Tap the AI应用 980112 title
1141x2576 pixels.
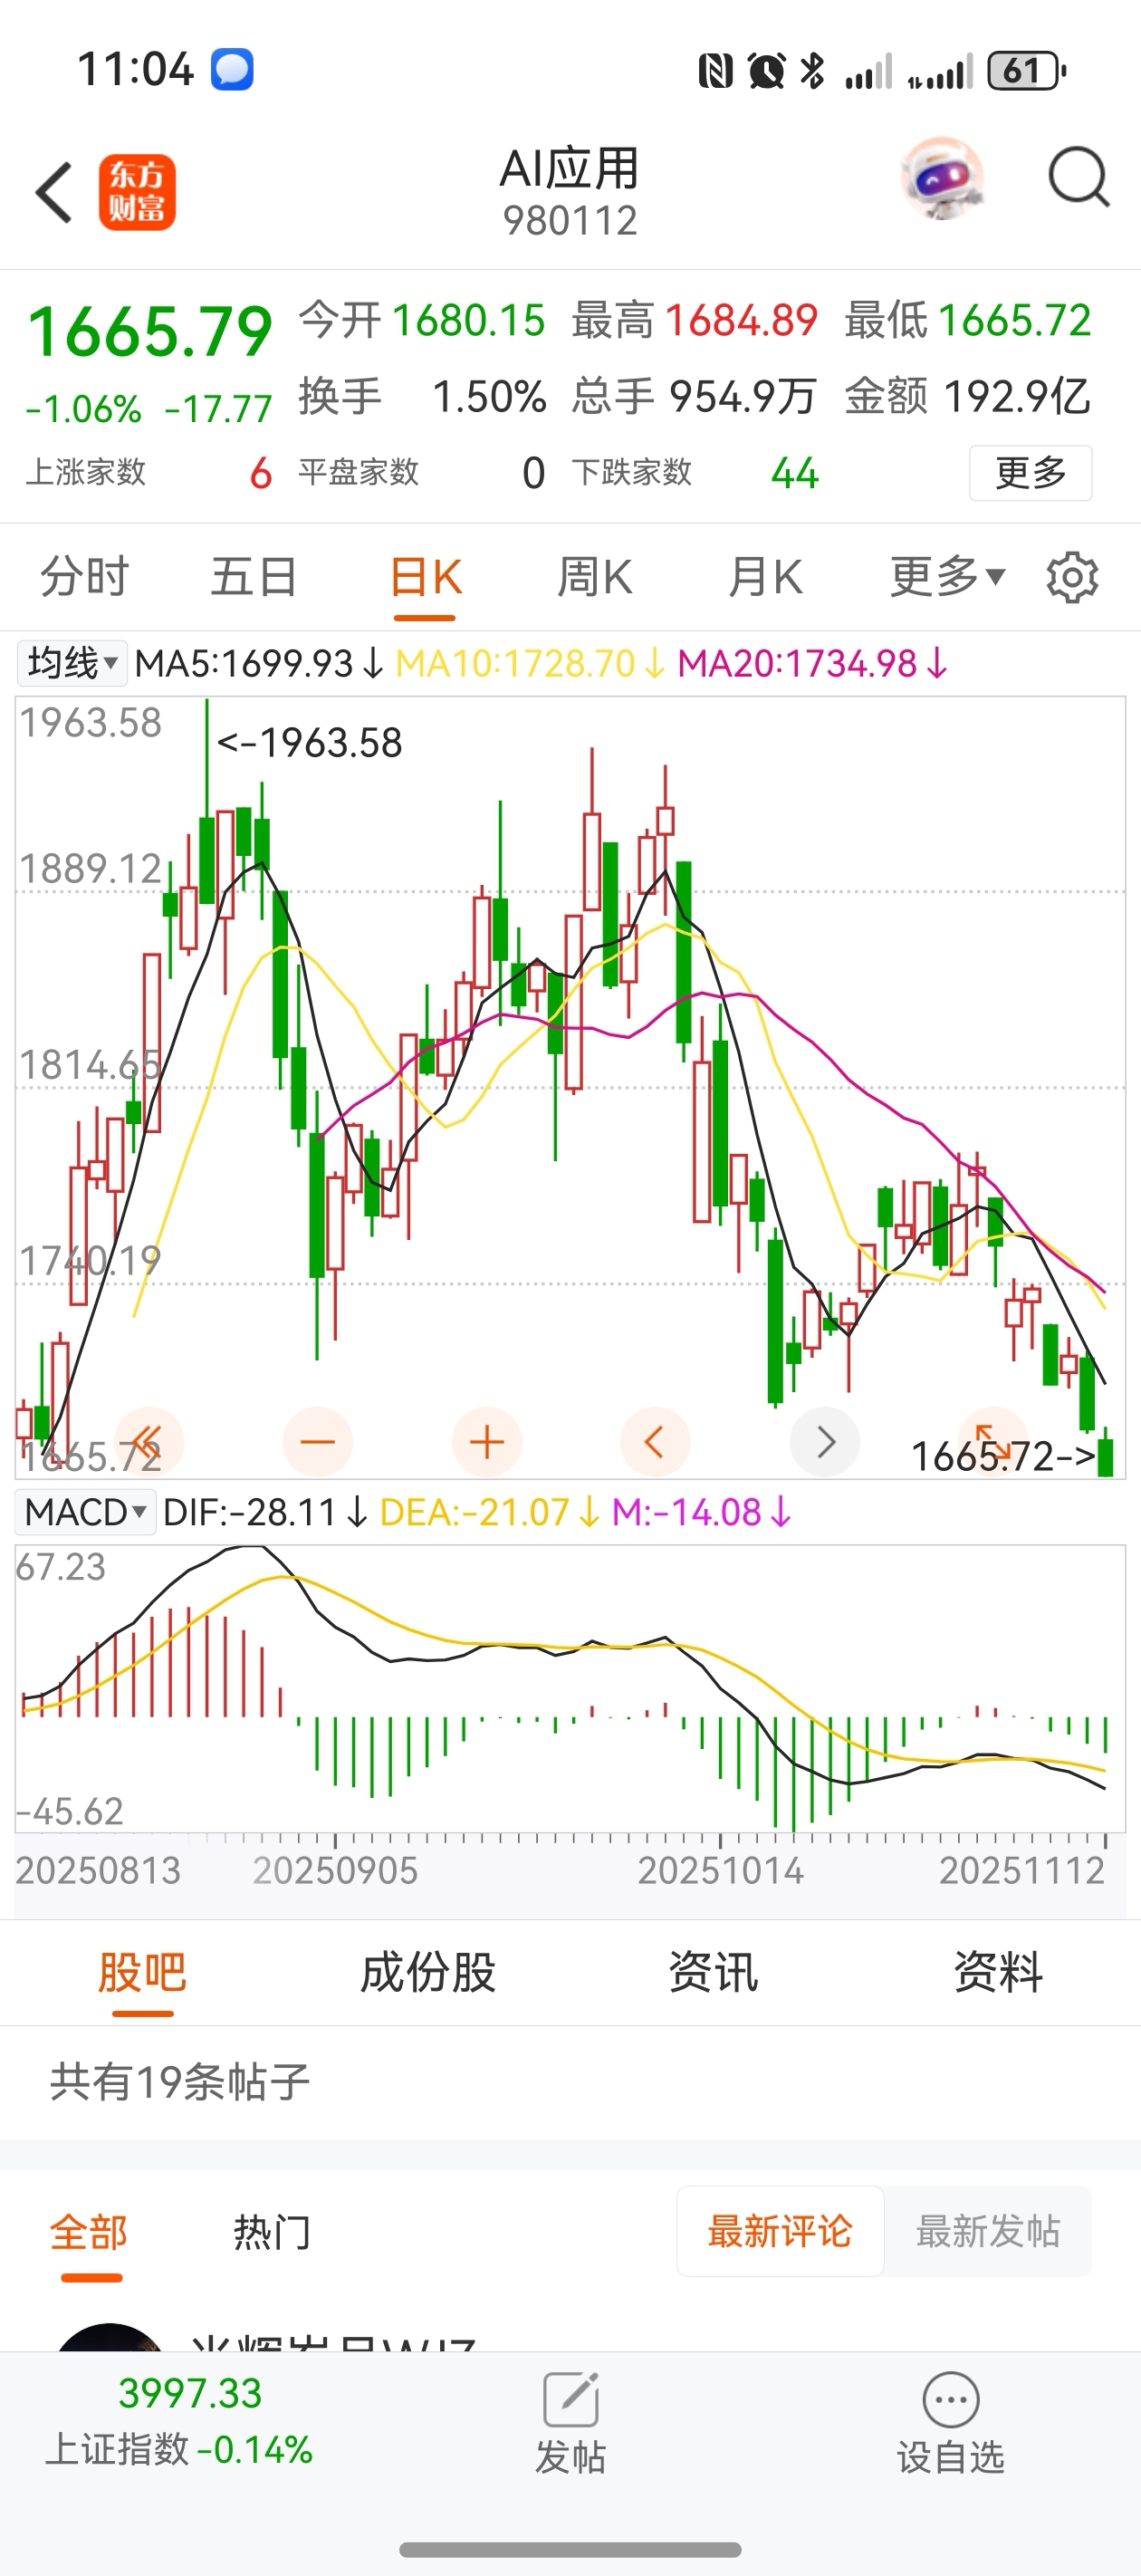(x=570, y=193)
